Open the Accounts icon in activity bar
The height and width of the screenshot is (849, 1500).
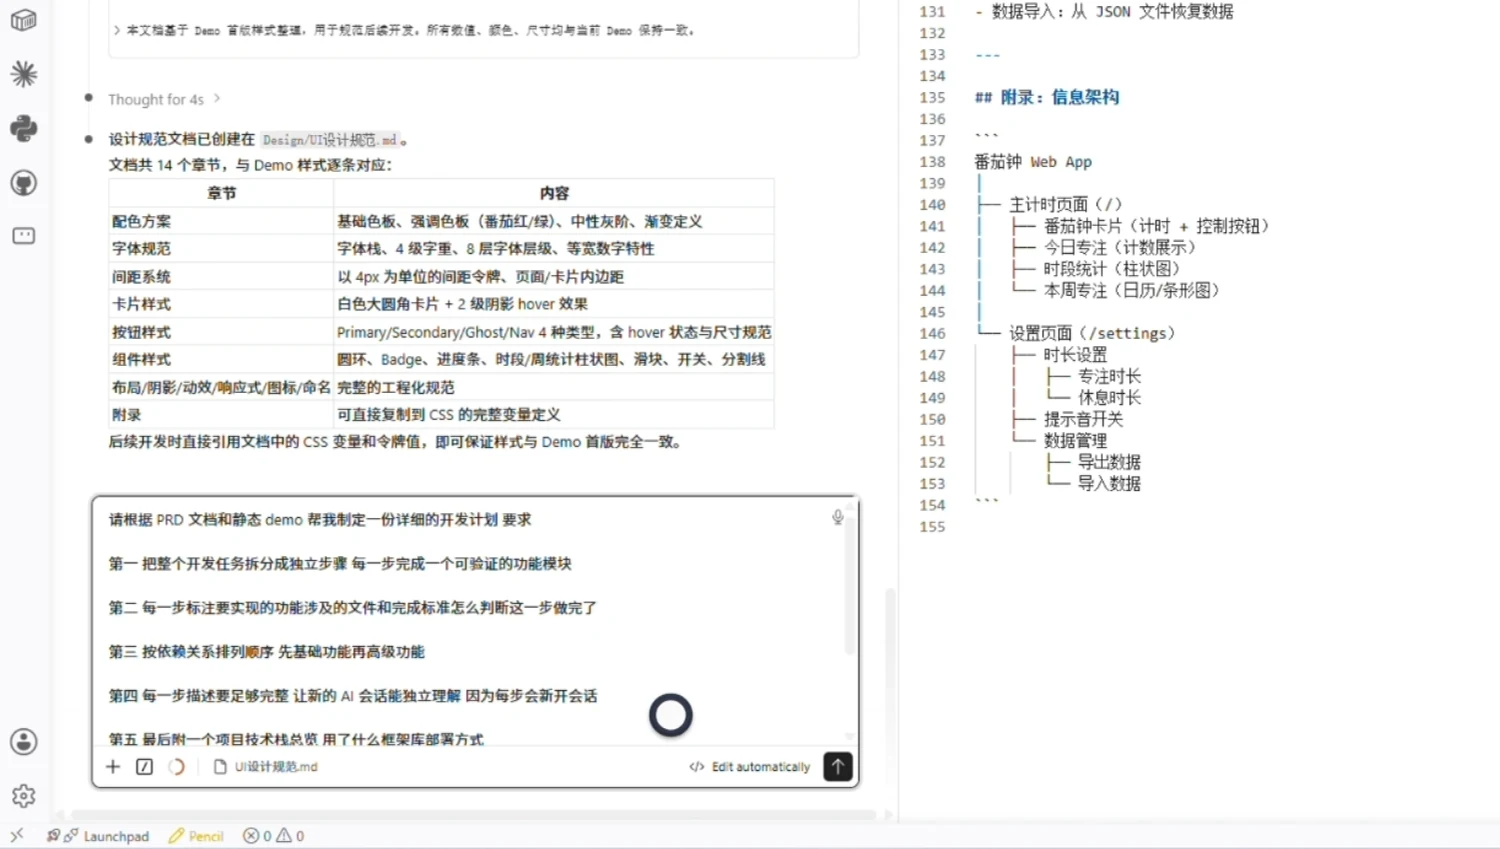tap(24, 742)
